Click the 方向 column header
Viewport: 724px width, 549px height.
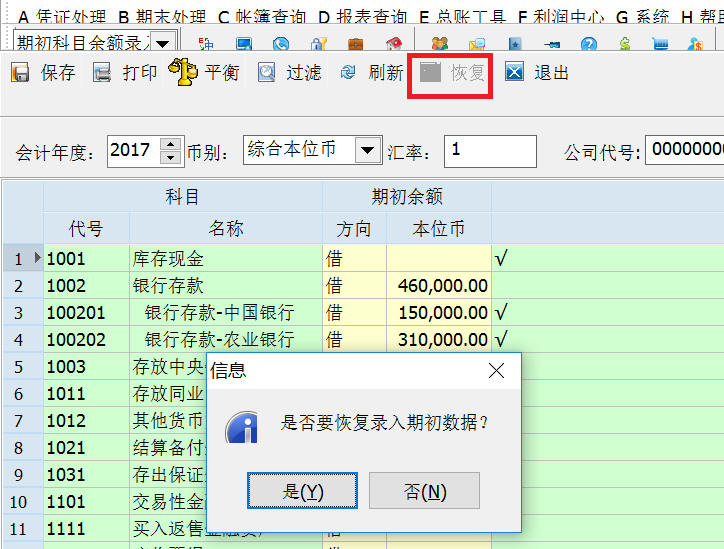(354, 229)
